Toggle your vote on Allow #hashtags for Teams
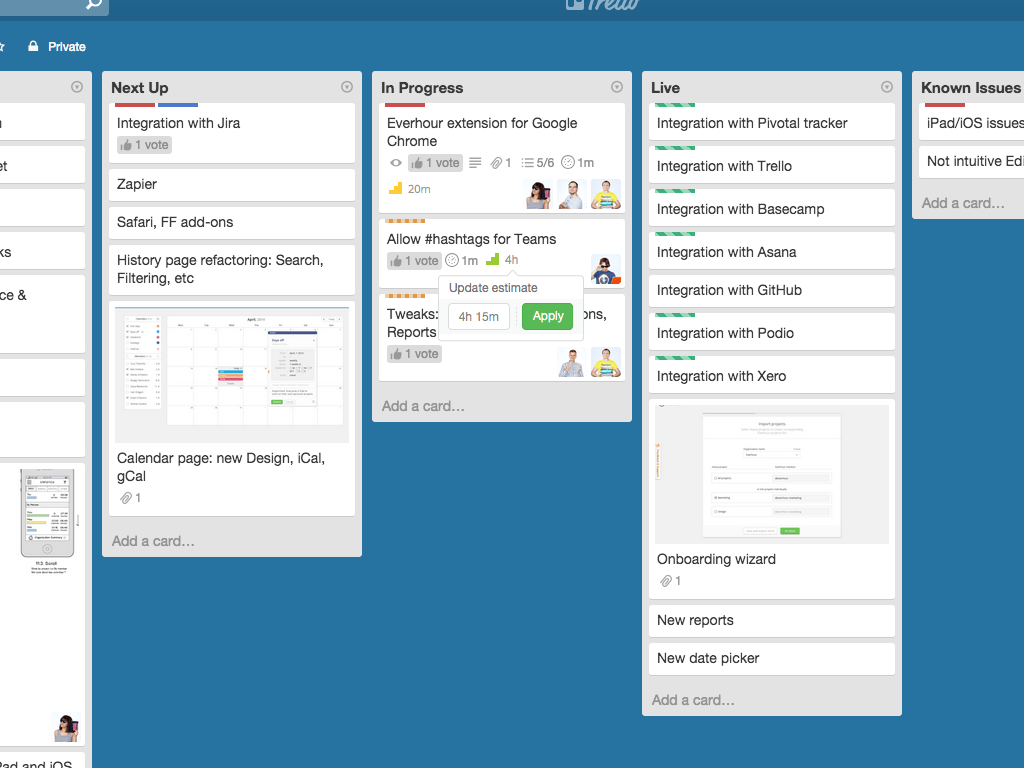Viewport: 1024px width, 768px height. [x=413, y=260]
